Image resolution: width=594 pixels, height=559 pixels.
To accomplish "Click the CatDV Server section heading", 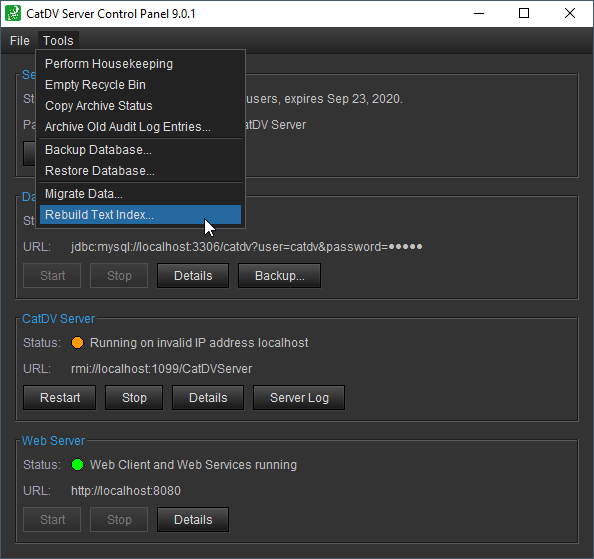I will pyautogui.click(x=58, y=319).
